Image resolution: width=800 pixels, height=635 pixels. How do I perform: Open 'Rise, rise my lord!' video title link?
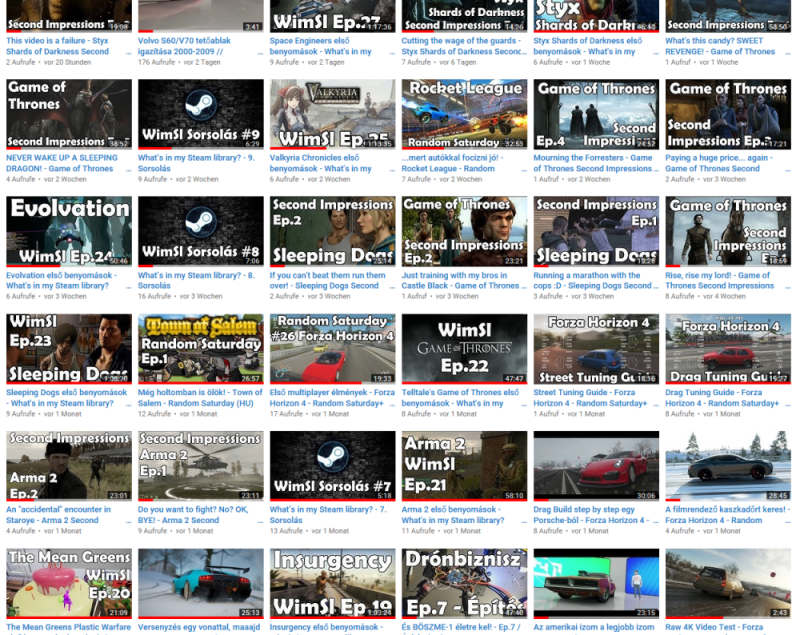tap(719, 281)
